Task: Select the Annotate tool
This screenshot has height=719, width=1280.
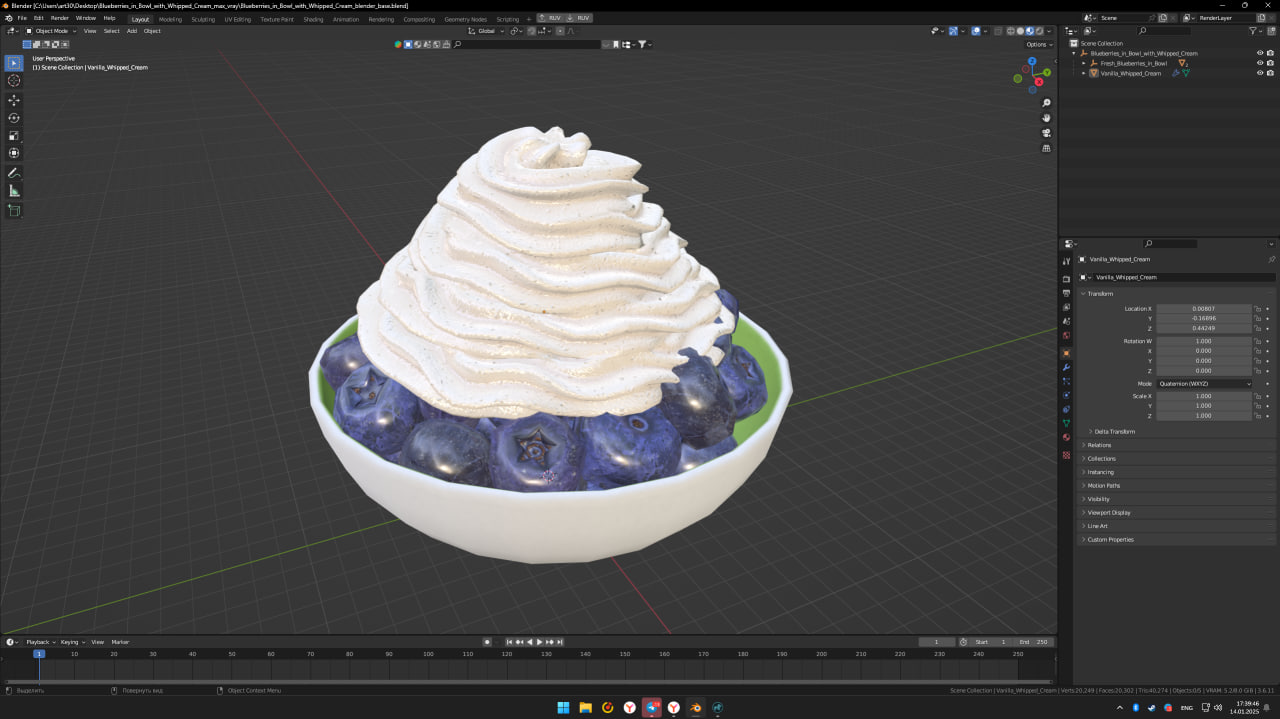Action: point(14,173)
